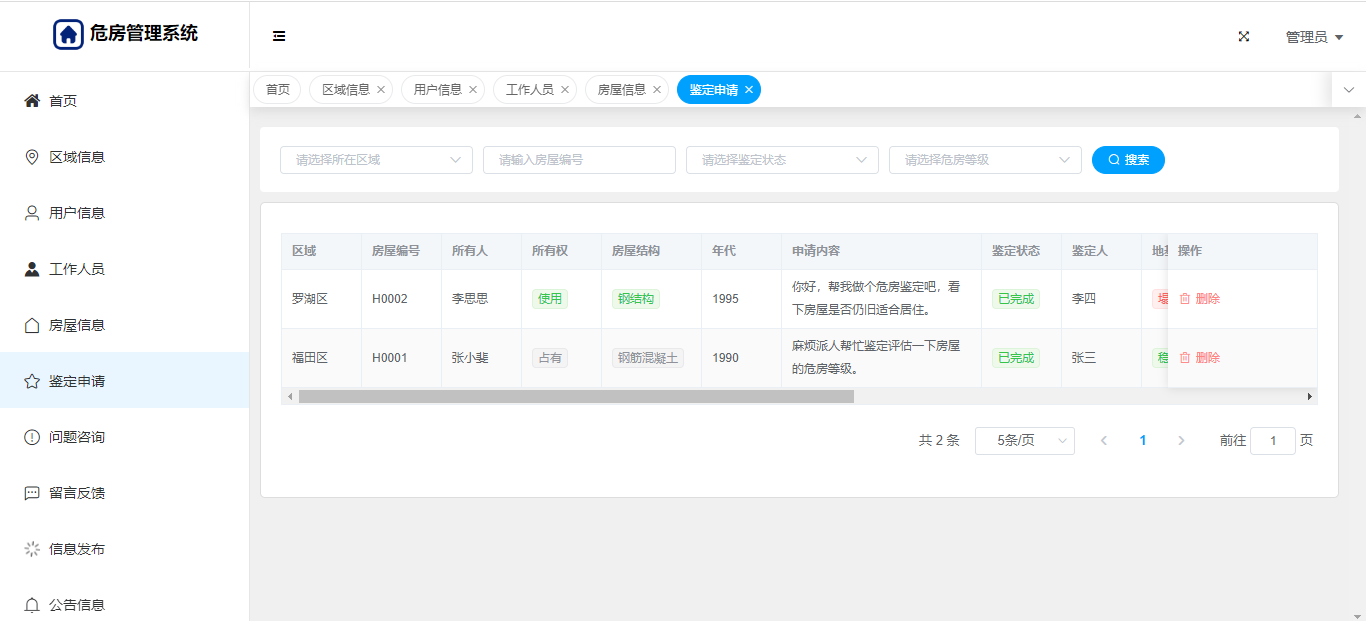Expand the 请选择危房等级 dropdown
The width and height of the screenshot is (1366, 621).
click(x=985, y=160)
